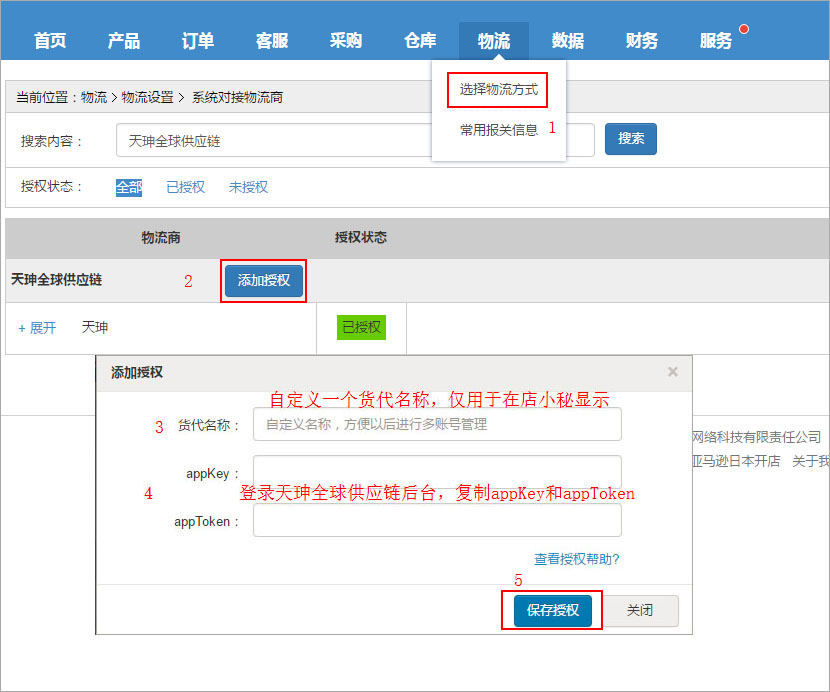Screen dimensions: 830x692
Task: Focus the appToken input field
Action: click(x=437, y=520)
